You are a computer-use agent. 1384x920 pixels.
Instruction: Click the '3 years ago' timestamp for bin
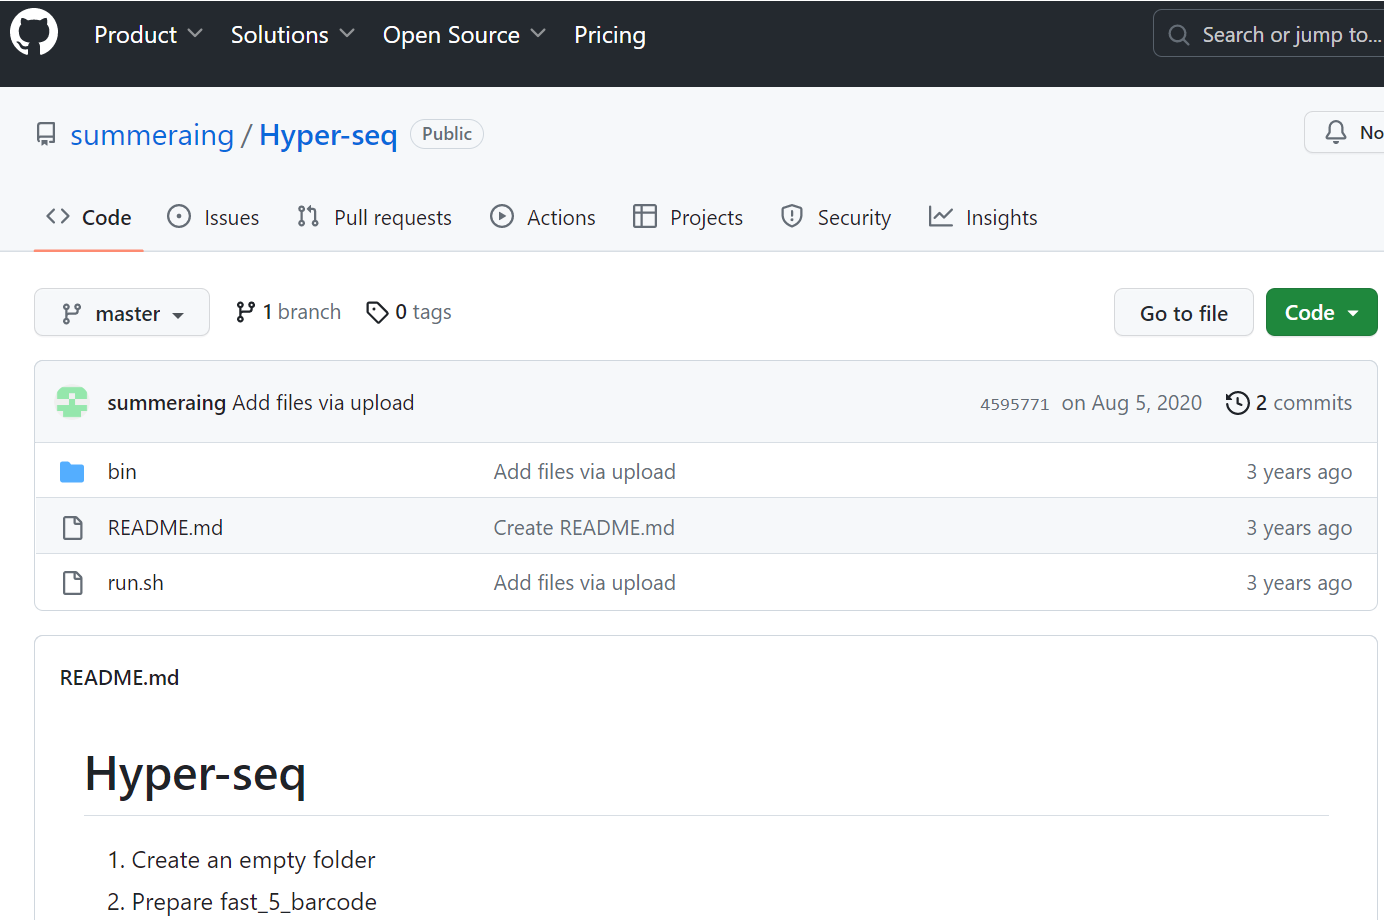click(x=1299, y=472)
